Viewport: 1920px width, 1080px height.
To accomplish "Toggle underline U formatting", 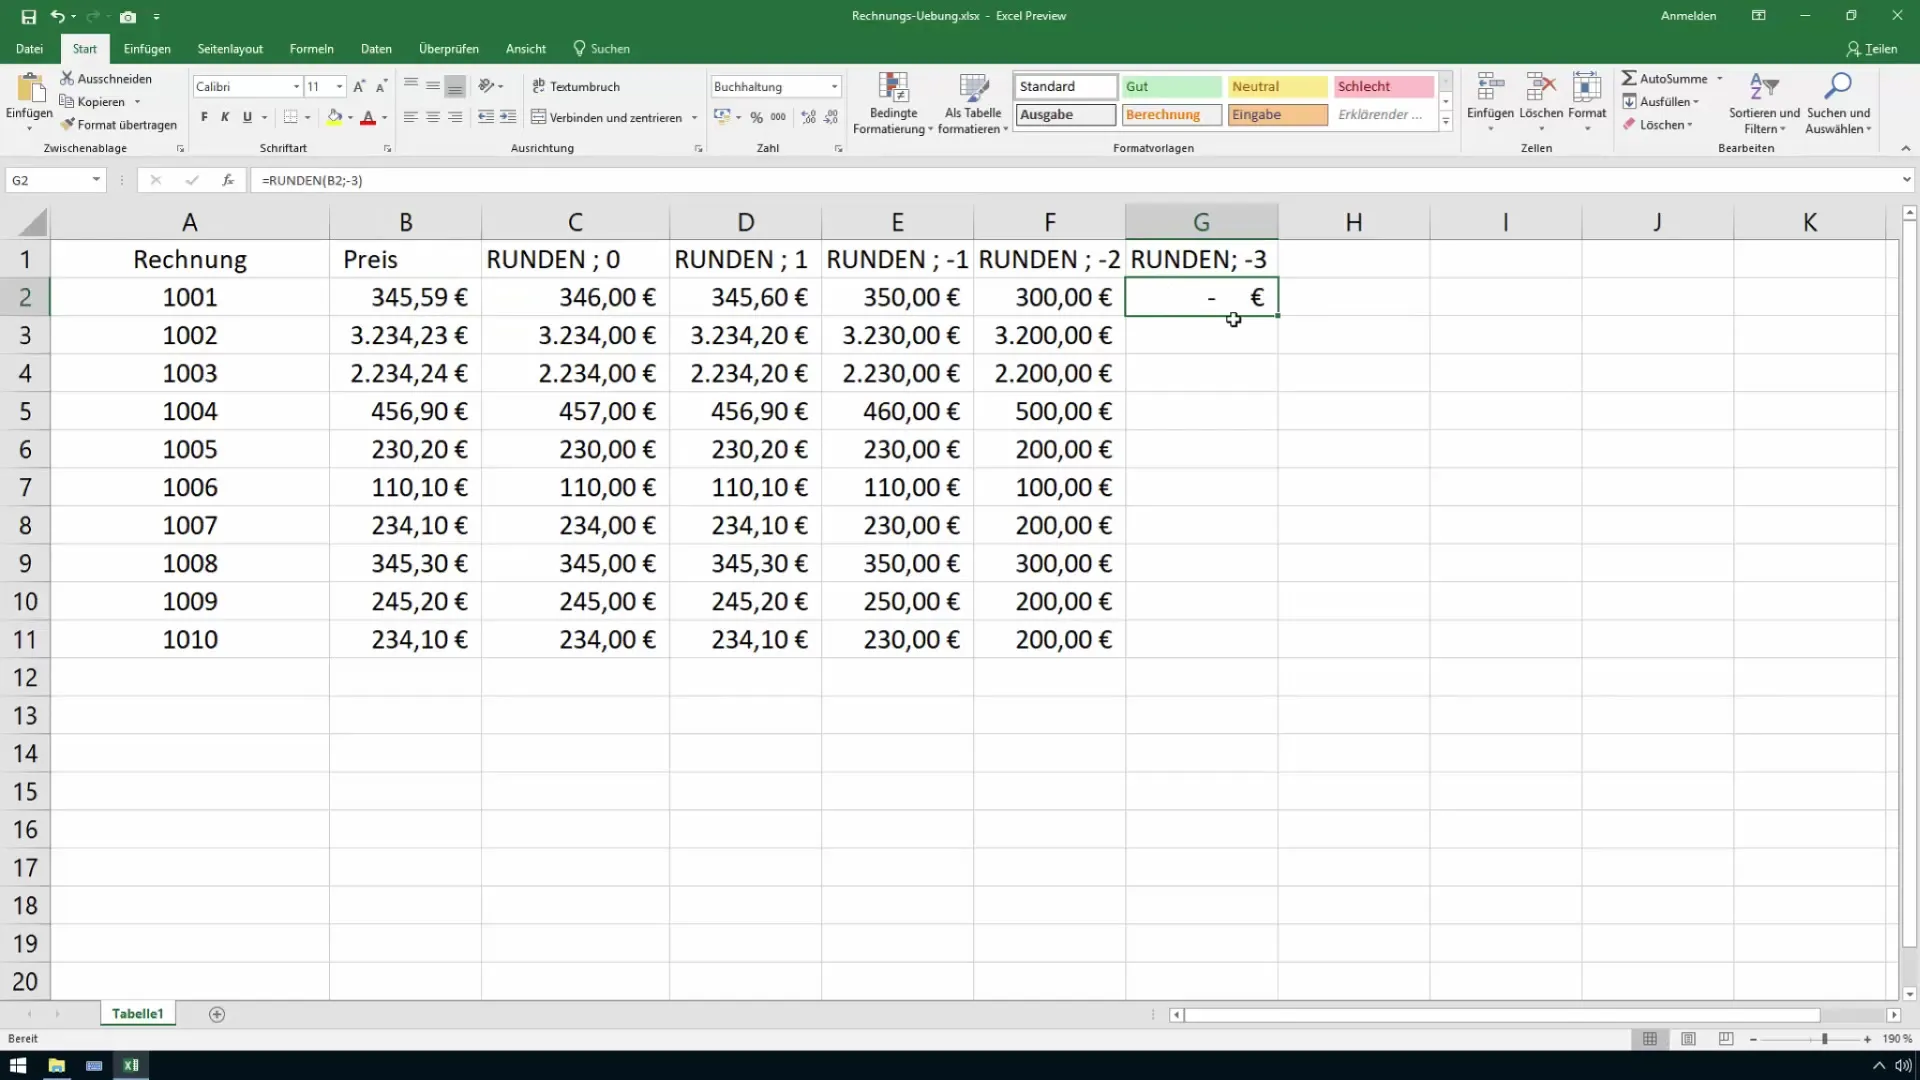I will [247, 117].
